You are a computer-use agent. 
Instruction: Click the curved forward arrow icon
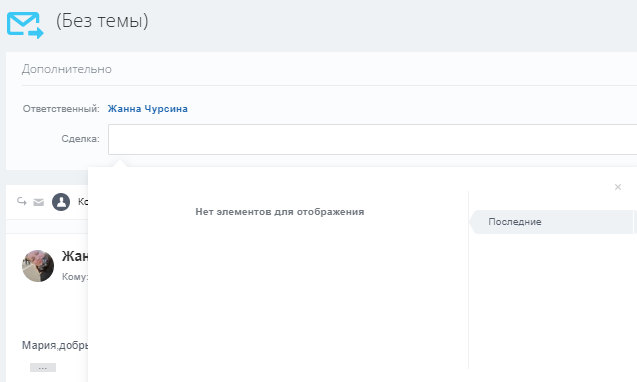click(22, 201)
